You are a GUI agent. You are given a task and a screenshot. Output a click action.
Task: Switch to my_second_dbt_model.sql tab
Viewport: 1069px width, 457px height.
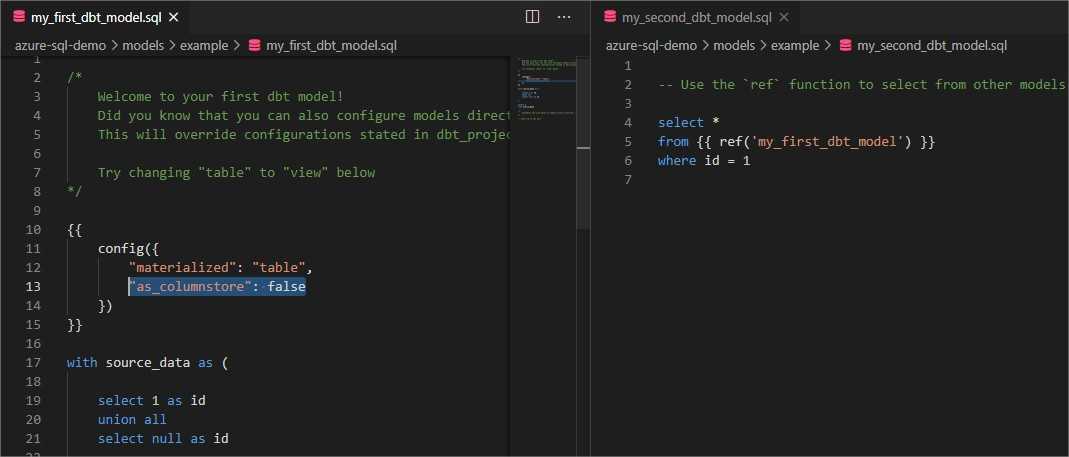tap(697, 18)
